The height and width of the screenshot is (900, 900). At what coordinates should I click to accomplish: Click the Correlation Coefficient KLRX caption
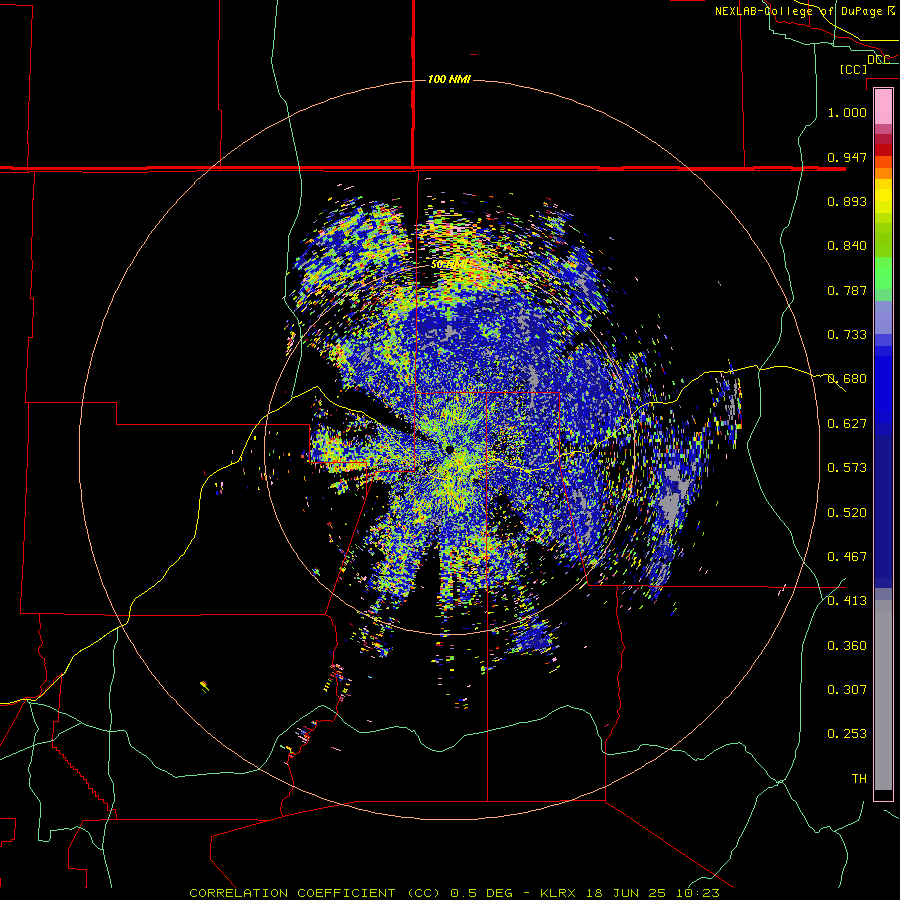coord(455,893)
